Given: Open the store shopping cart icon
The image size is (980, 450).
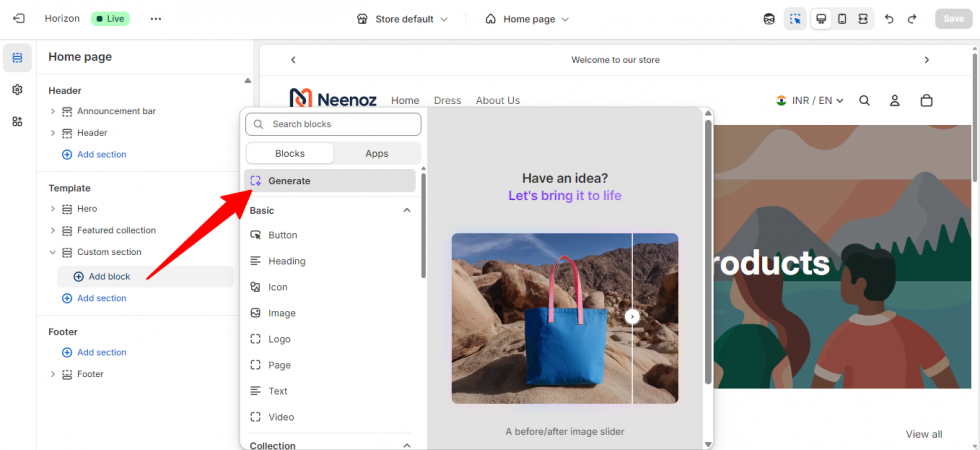Looking at the screenshot, I should (926, 100).
